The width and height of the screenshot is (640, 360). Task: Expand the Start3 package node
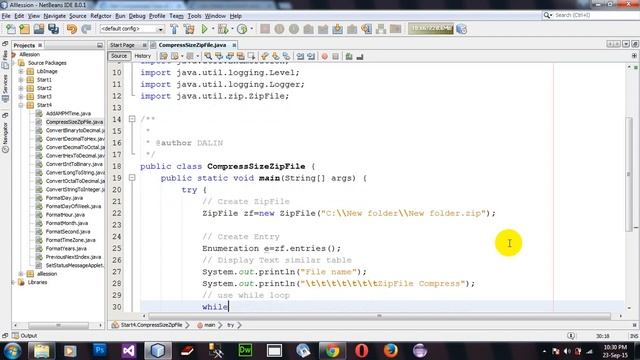coord(21,97)
